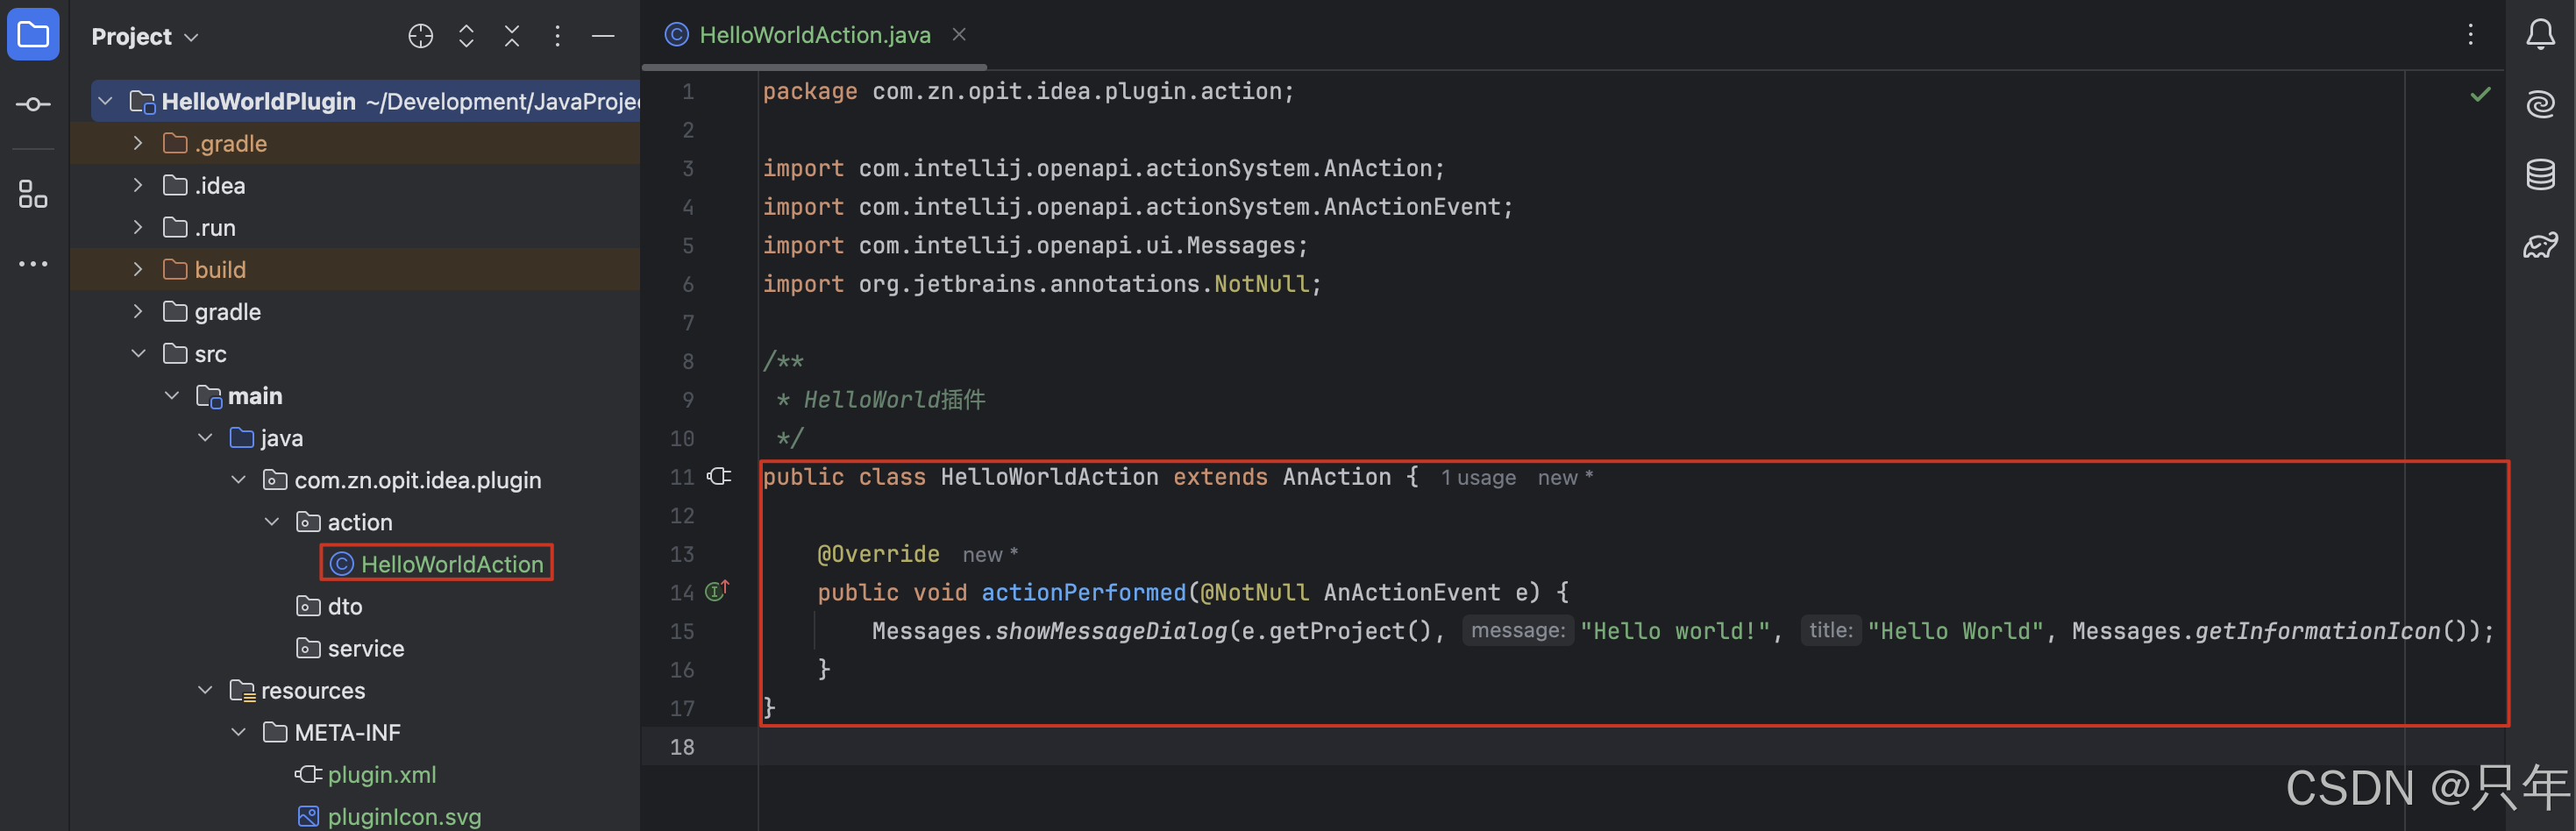The width and height of the screenshot is (2576, 831).
Task: Click 'message:' parameter hint
Action: (1518, 631)
